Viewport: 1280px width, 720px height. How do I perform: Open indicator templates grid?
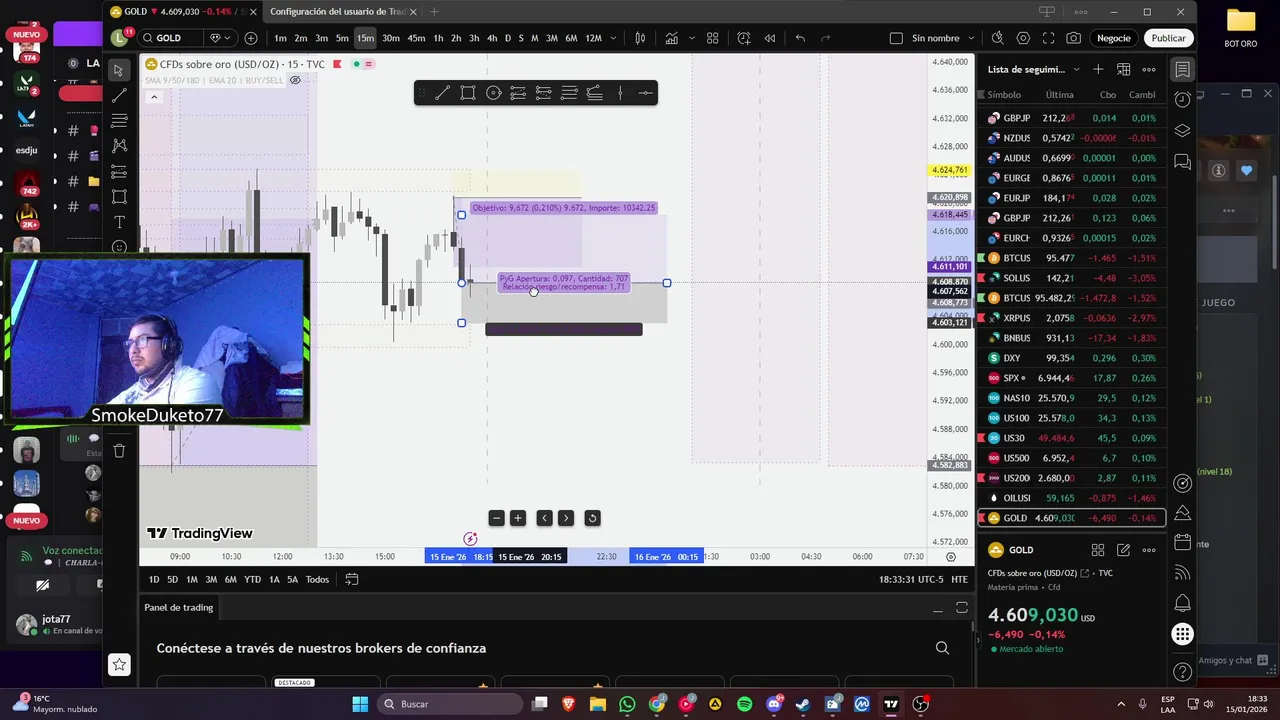pos(712,38)
